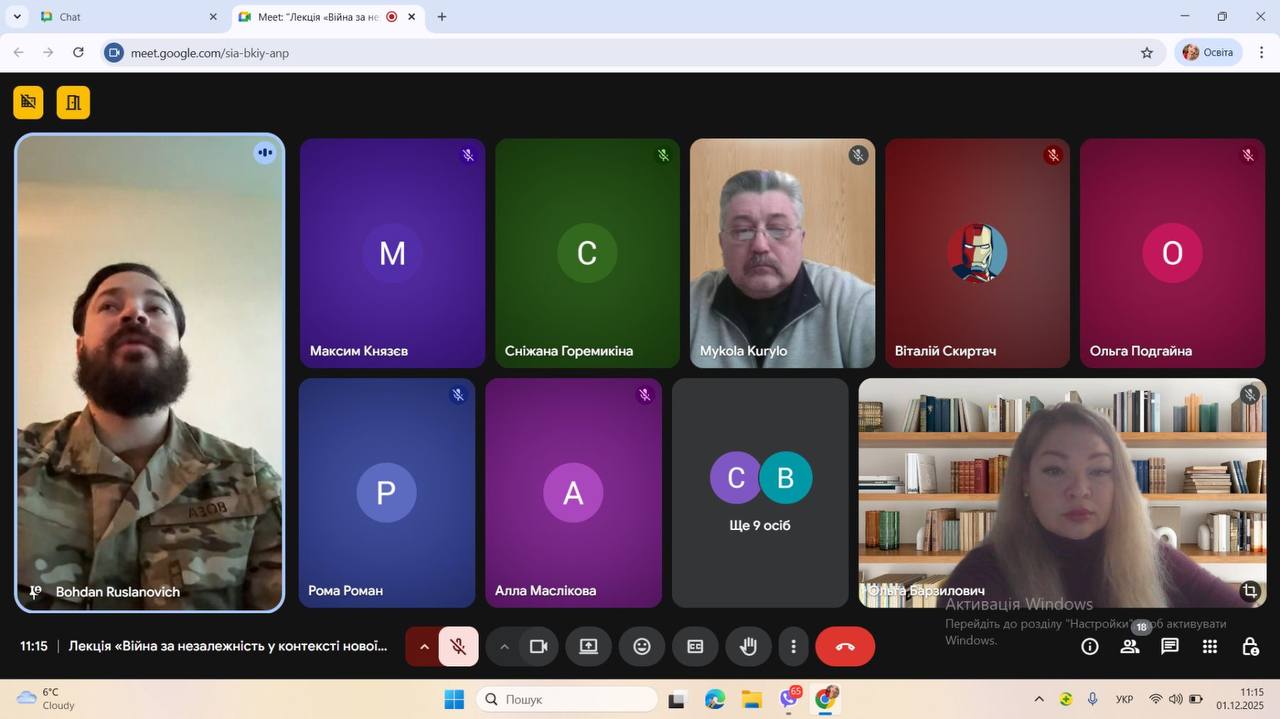This screenshot has height=719, width=1280.
Task: Click the 'Ще 9 осіб' tile
Action: pyautogui.click(x=760, y=493)
